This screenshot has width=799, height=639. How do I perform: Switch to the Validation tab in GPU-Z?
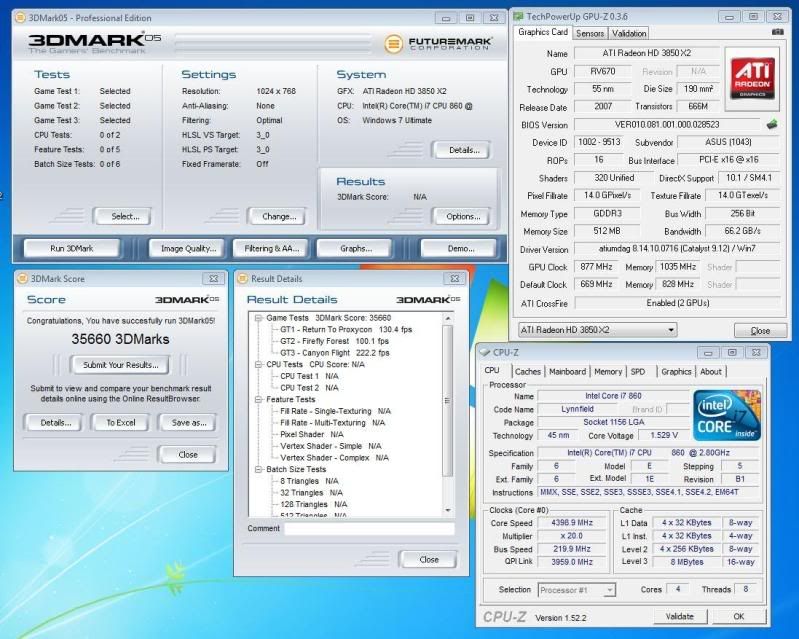pyautogui.click(x=629, y=34)
